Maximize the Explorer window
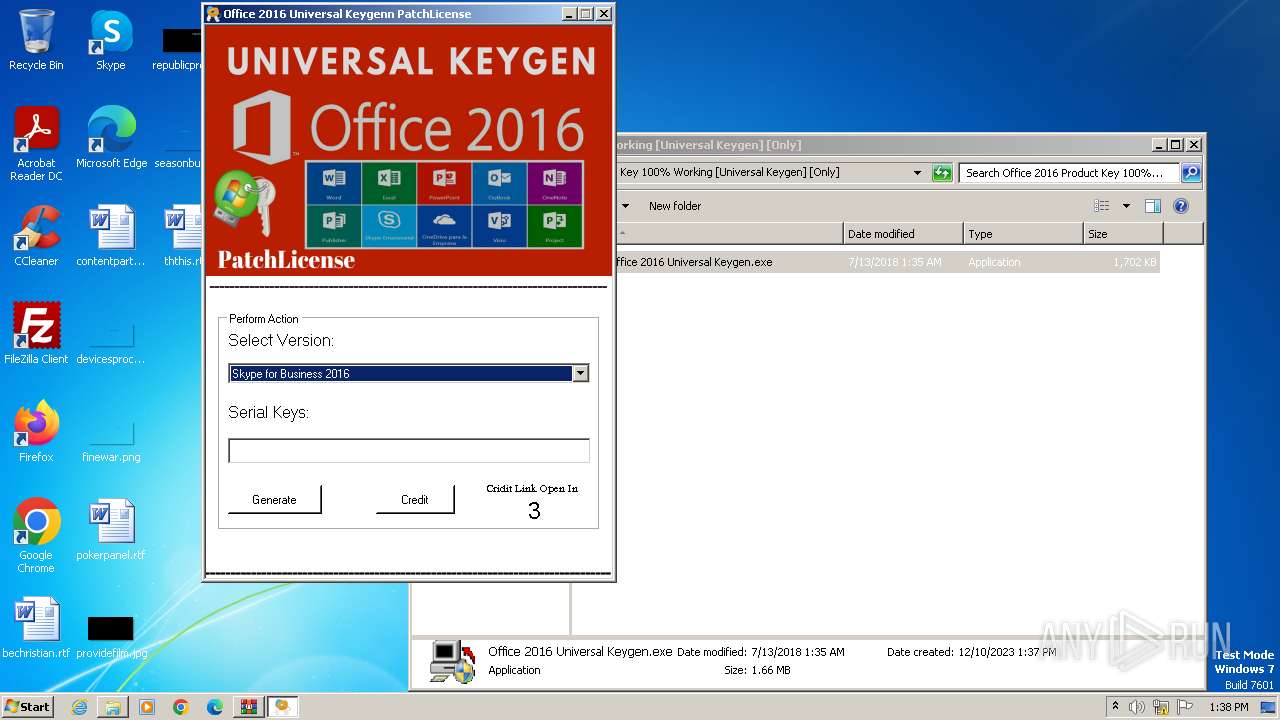The width and height of the screenshot is (1280, 720). (x=1176, y=145)
